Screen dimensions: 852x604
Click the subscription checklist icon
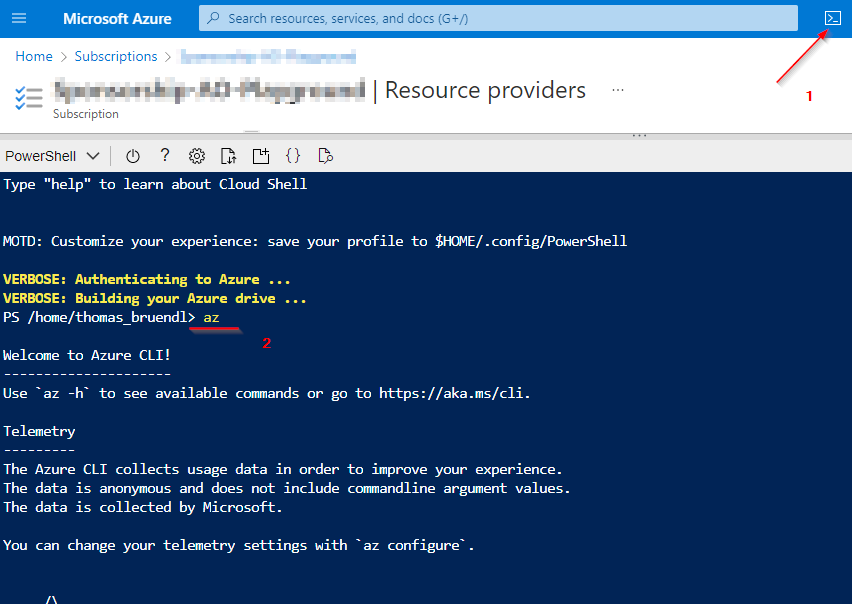29,98
